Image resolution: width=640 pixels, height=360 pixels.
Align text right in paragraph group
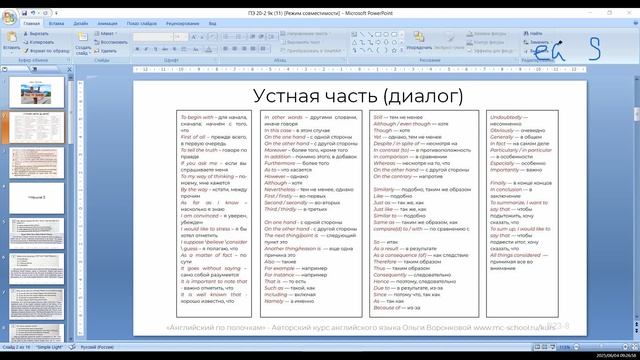244,49
